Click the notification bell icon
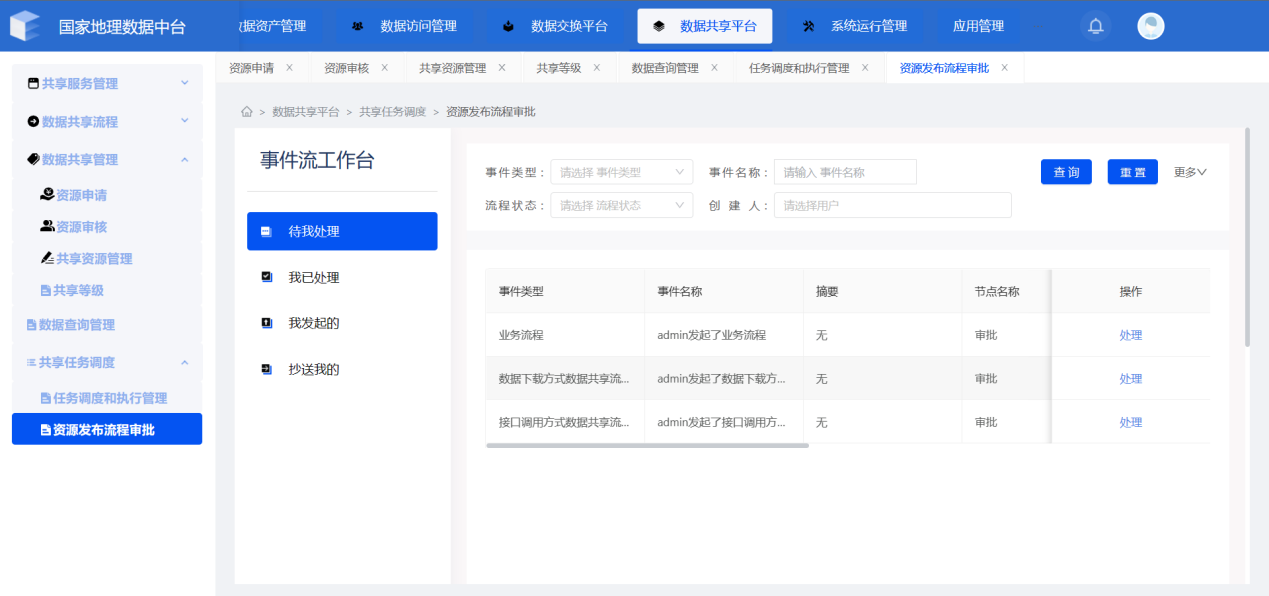 pos(1095,26)
